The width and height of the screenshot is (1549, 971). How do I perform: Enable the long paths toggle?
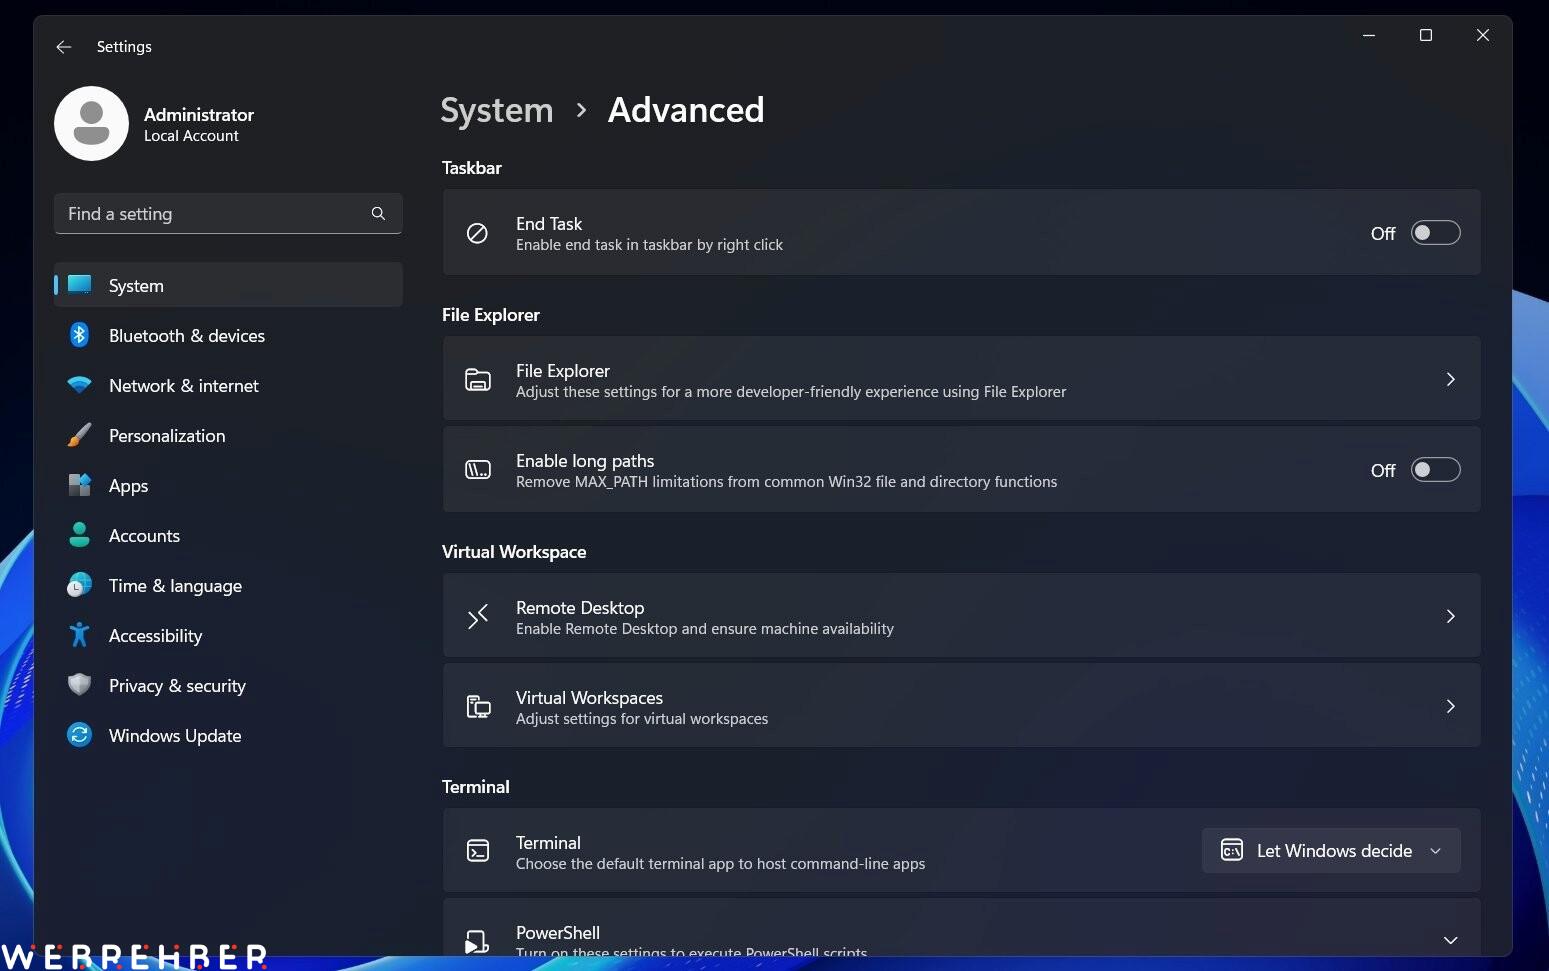click(1435, 470)
